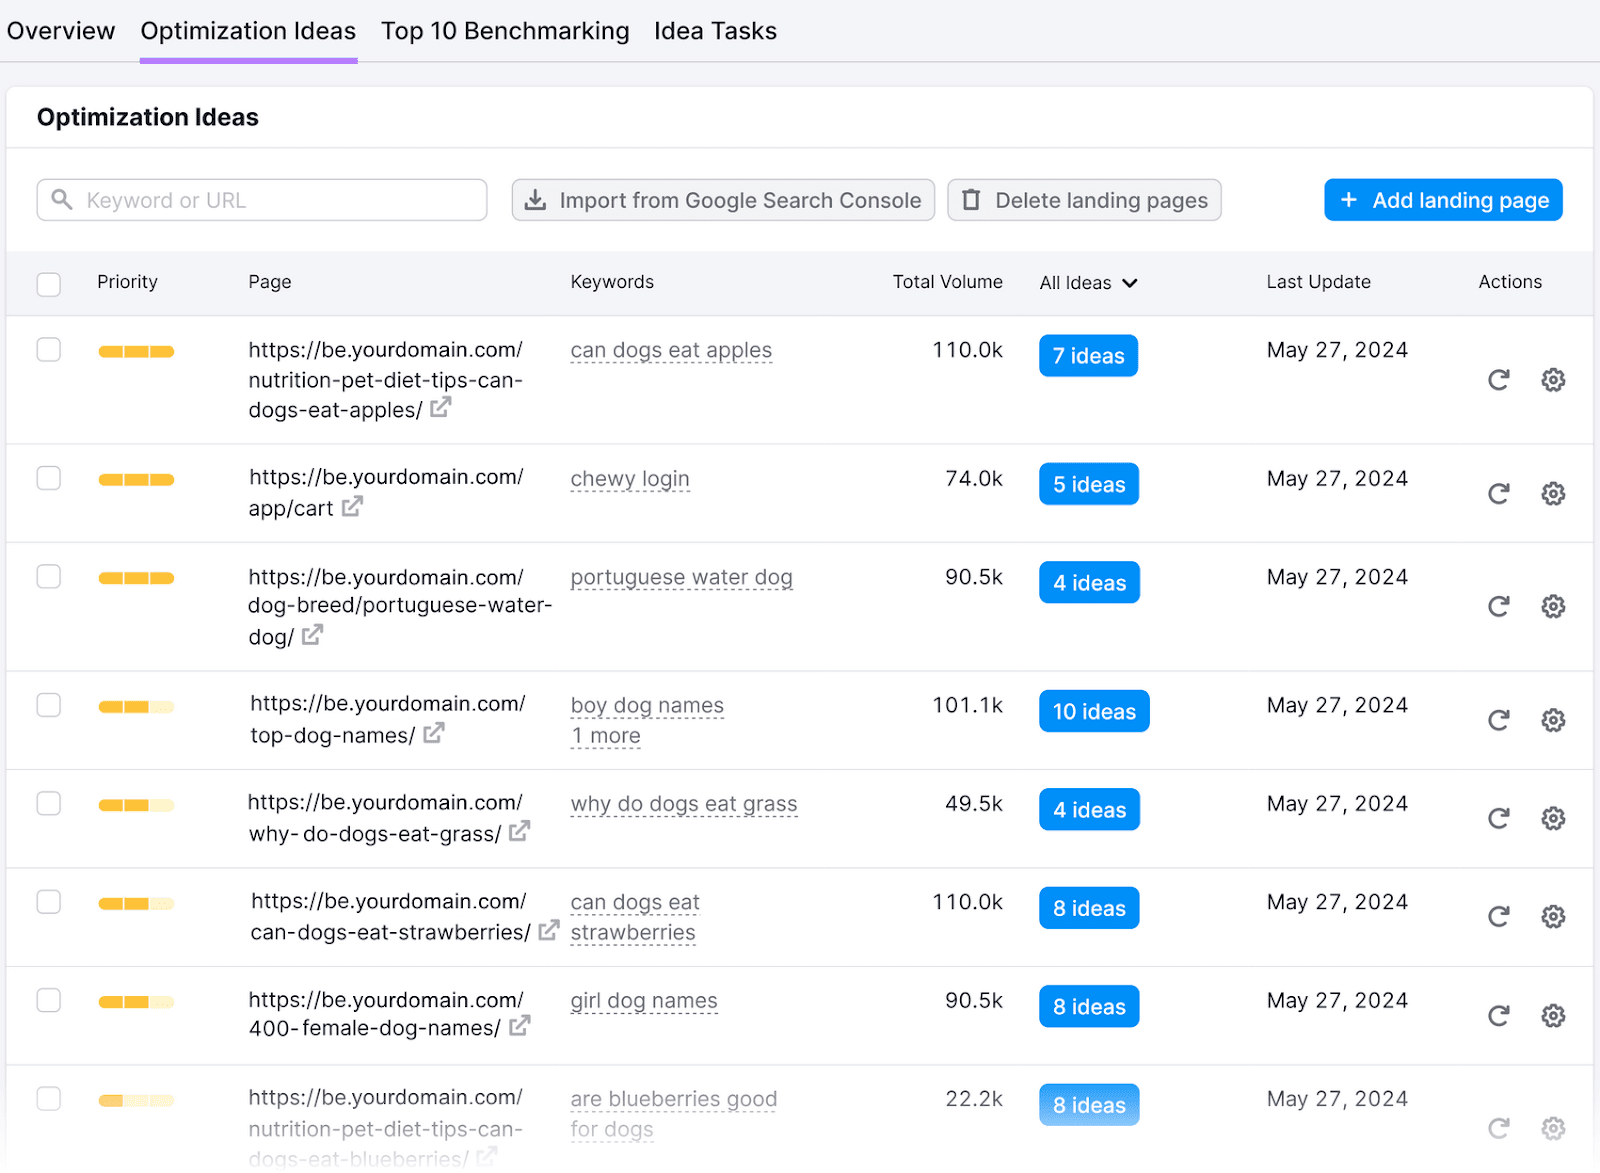Screen dimensions: 1600x1173
Task: Refresh ideas for the can-dogs-eat-apples page
Action: click(1497, 380)
